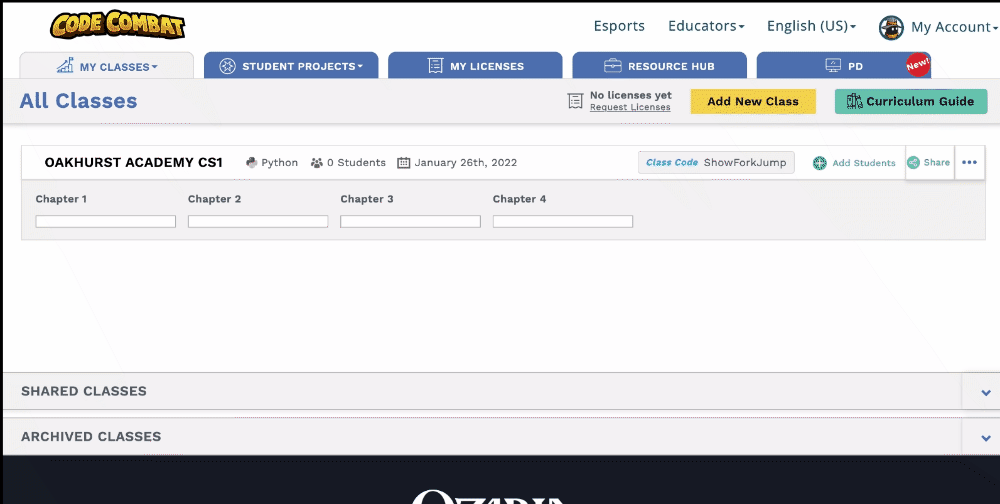
Task: Open the My Account dropdown
Action: [953, 27]
